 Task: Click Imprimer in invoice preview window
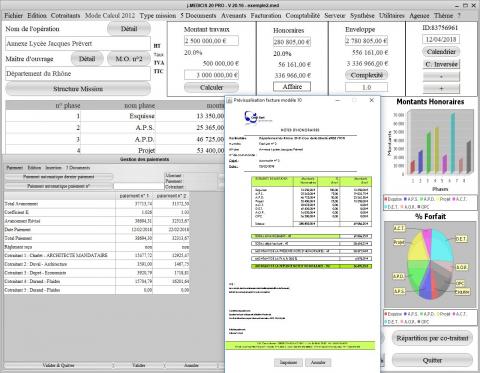tap(288, 362)
